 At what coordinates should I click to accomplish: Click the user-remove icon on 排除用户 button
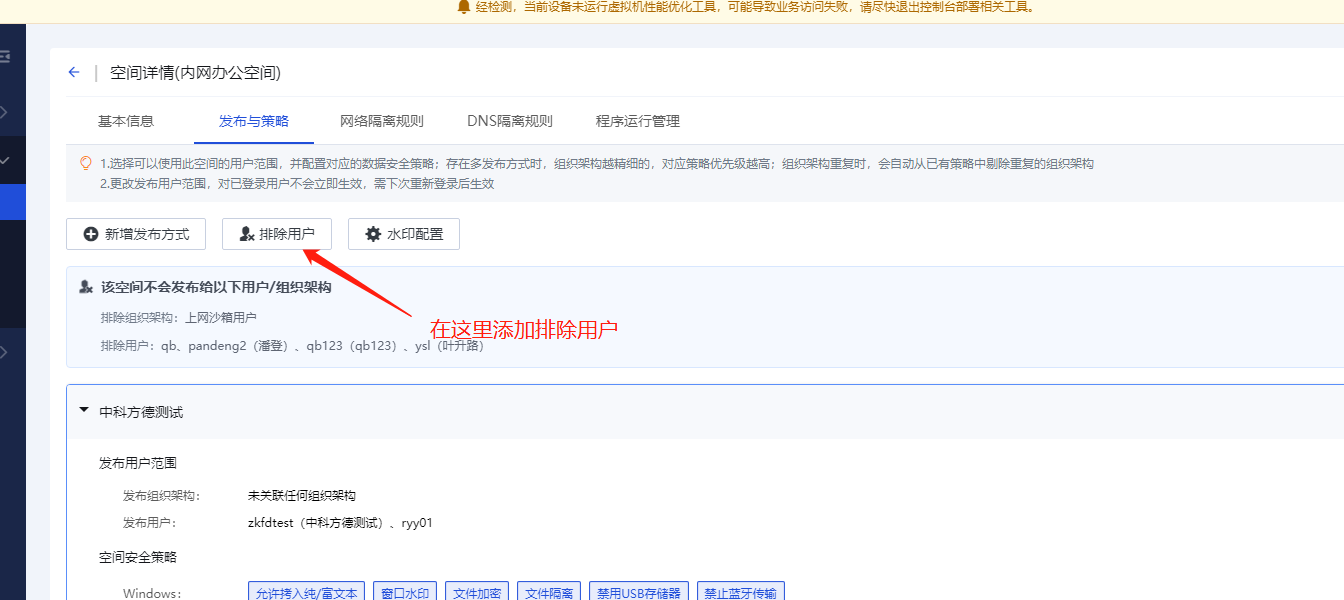[247, 234]
